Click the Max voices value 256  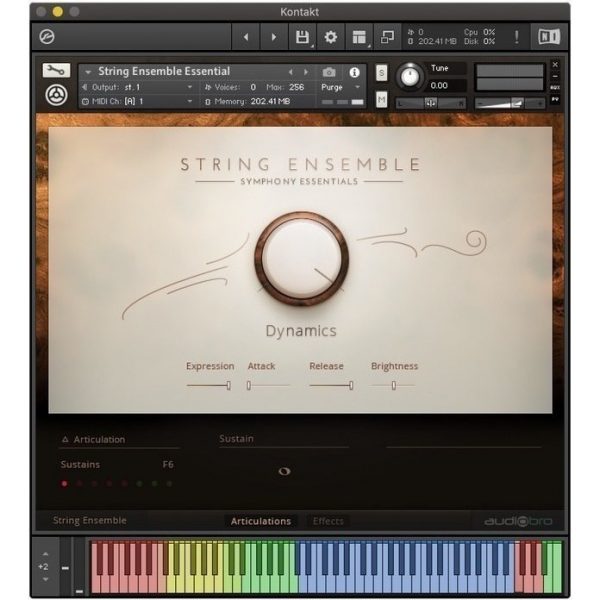click(x=297, y=87)
